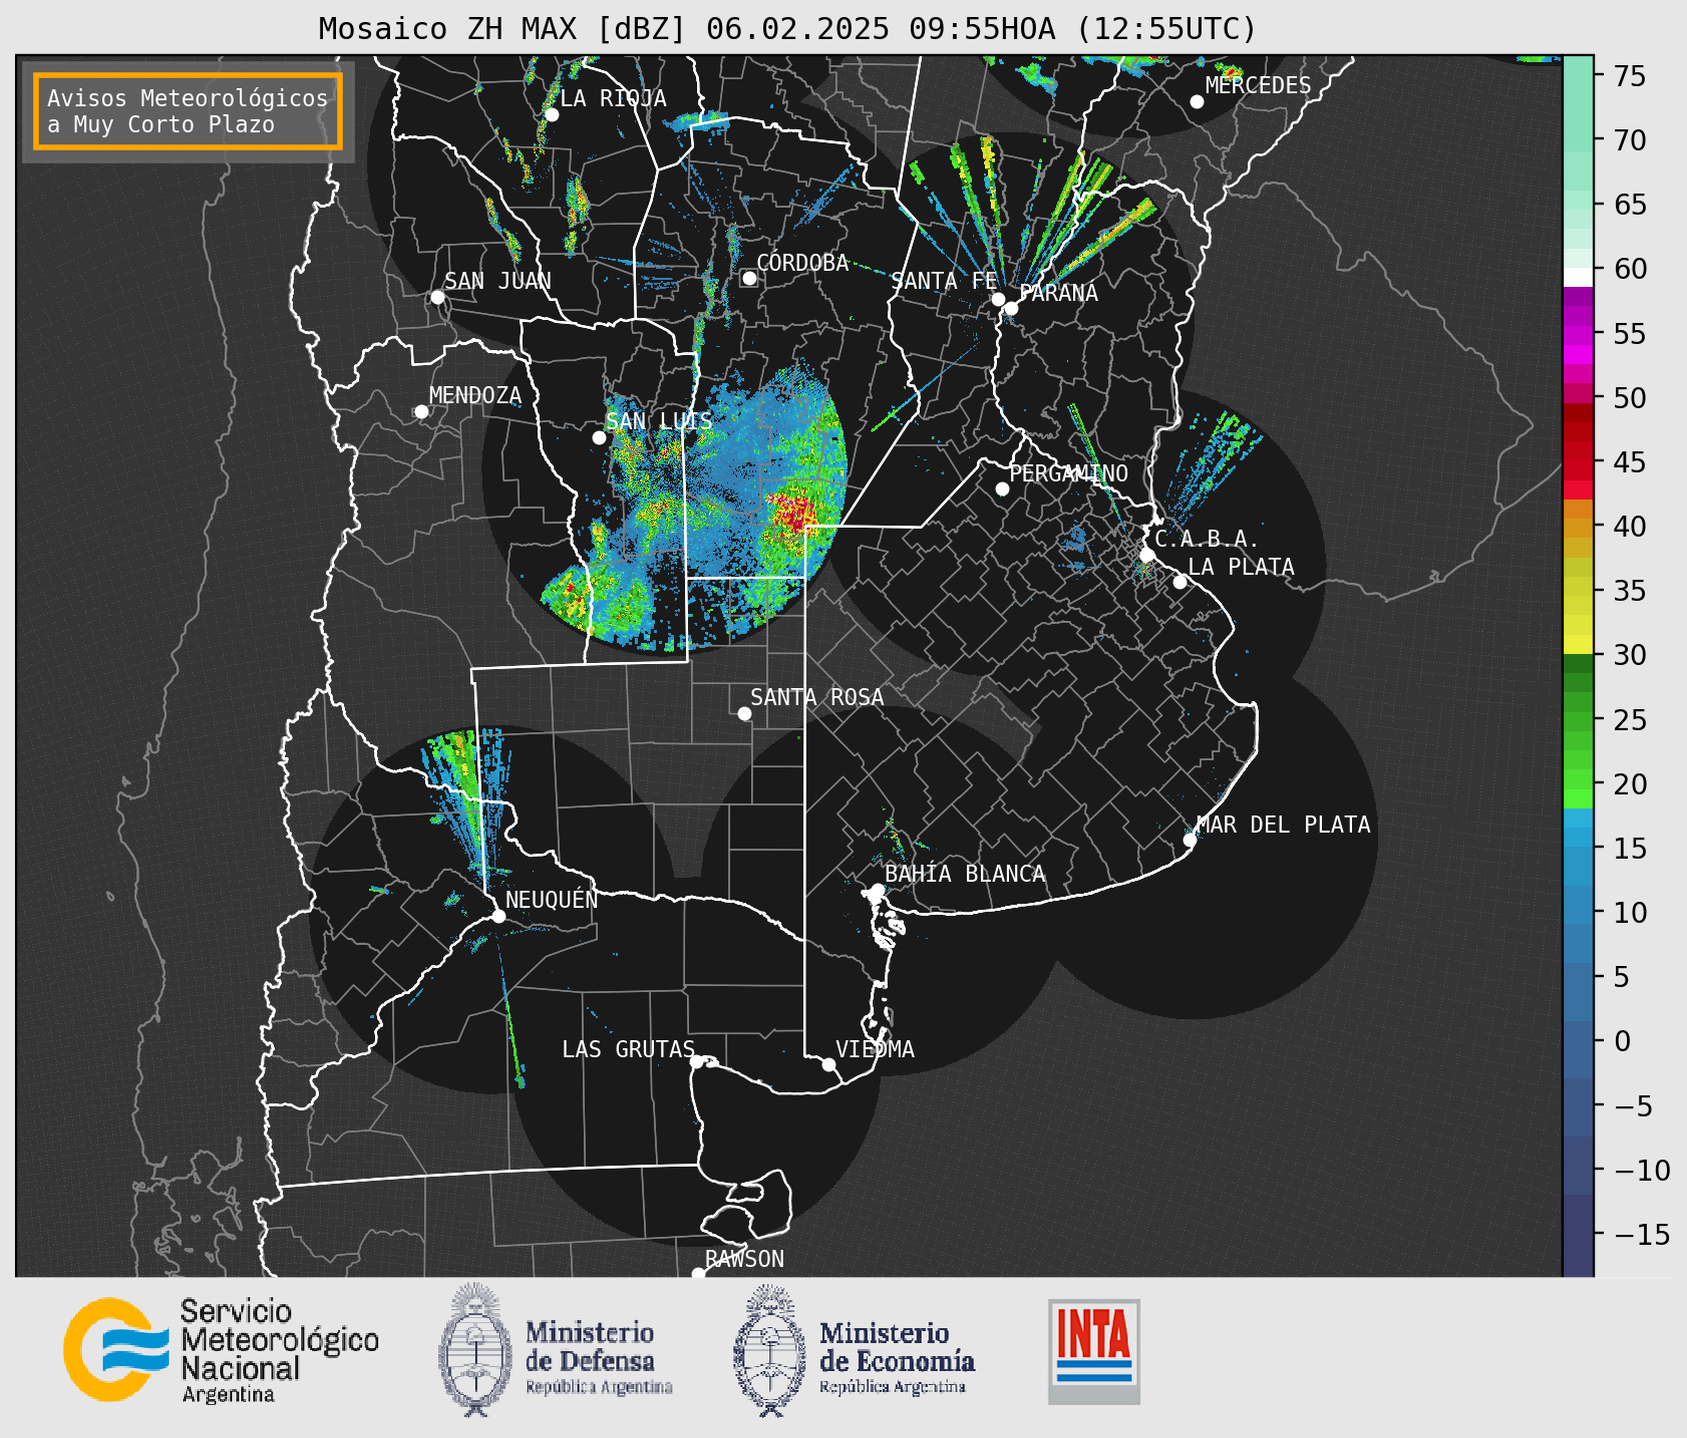The image size is (1687, 1438).
Task: Click the C.A.B.A. city marker
Action: [1147, 555]
